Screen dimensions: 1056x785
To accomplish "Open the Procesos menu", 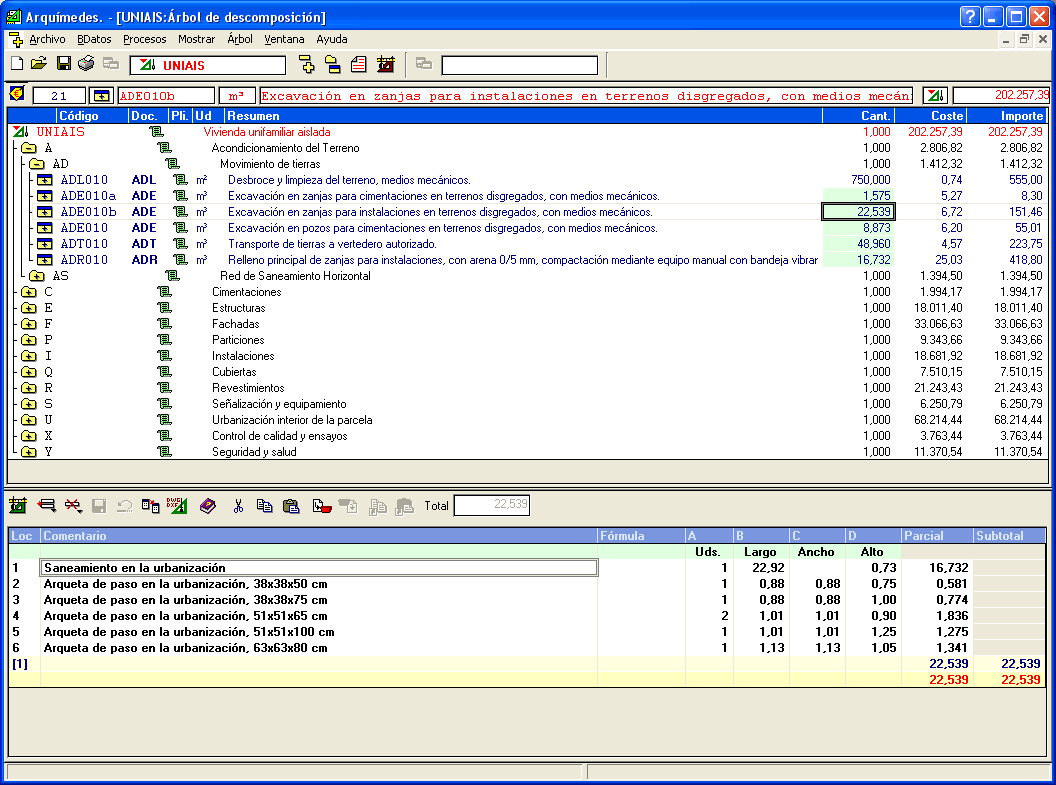I will click(x=144, y=39).
